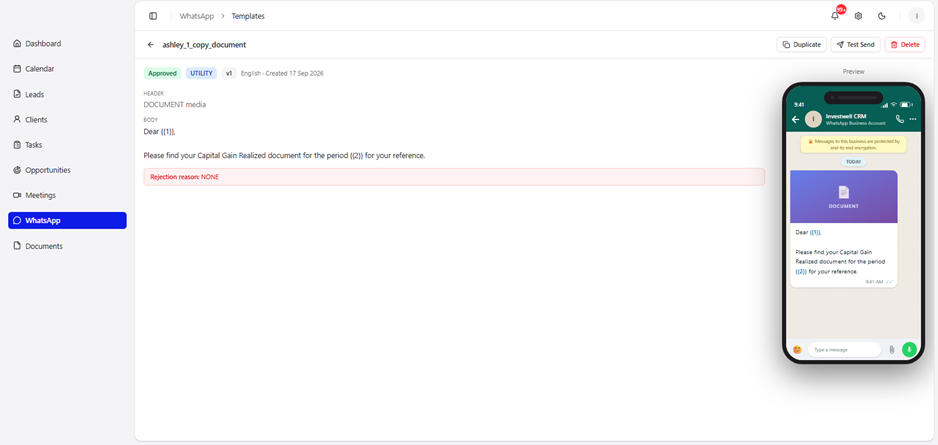Click the Preview label above phone
Viewport: 938px width, 445px height.
click(x=854, y=71)
